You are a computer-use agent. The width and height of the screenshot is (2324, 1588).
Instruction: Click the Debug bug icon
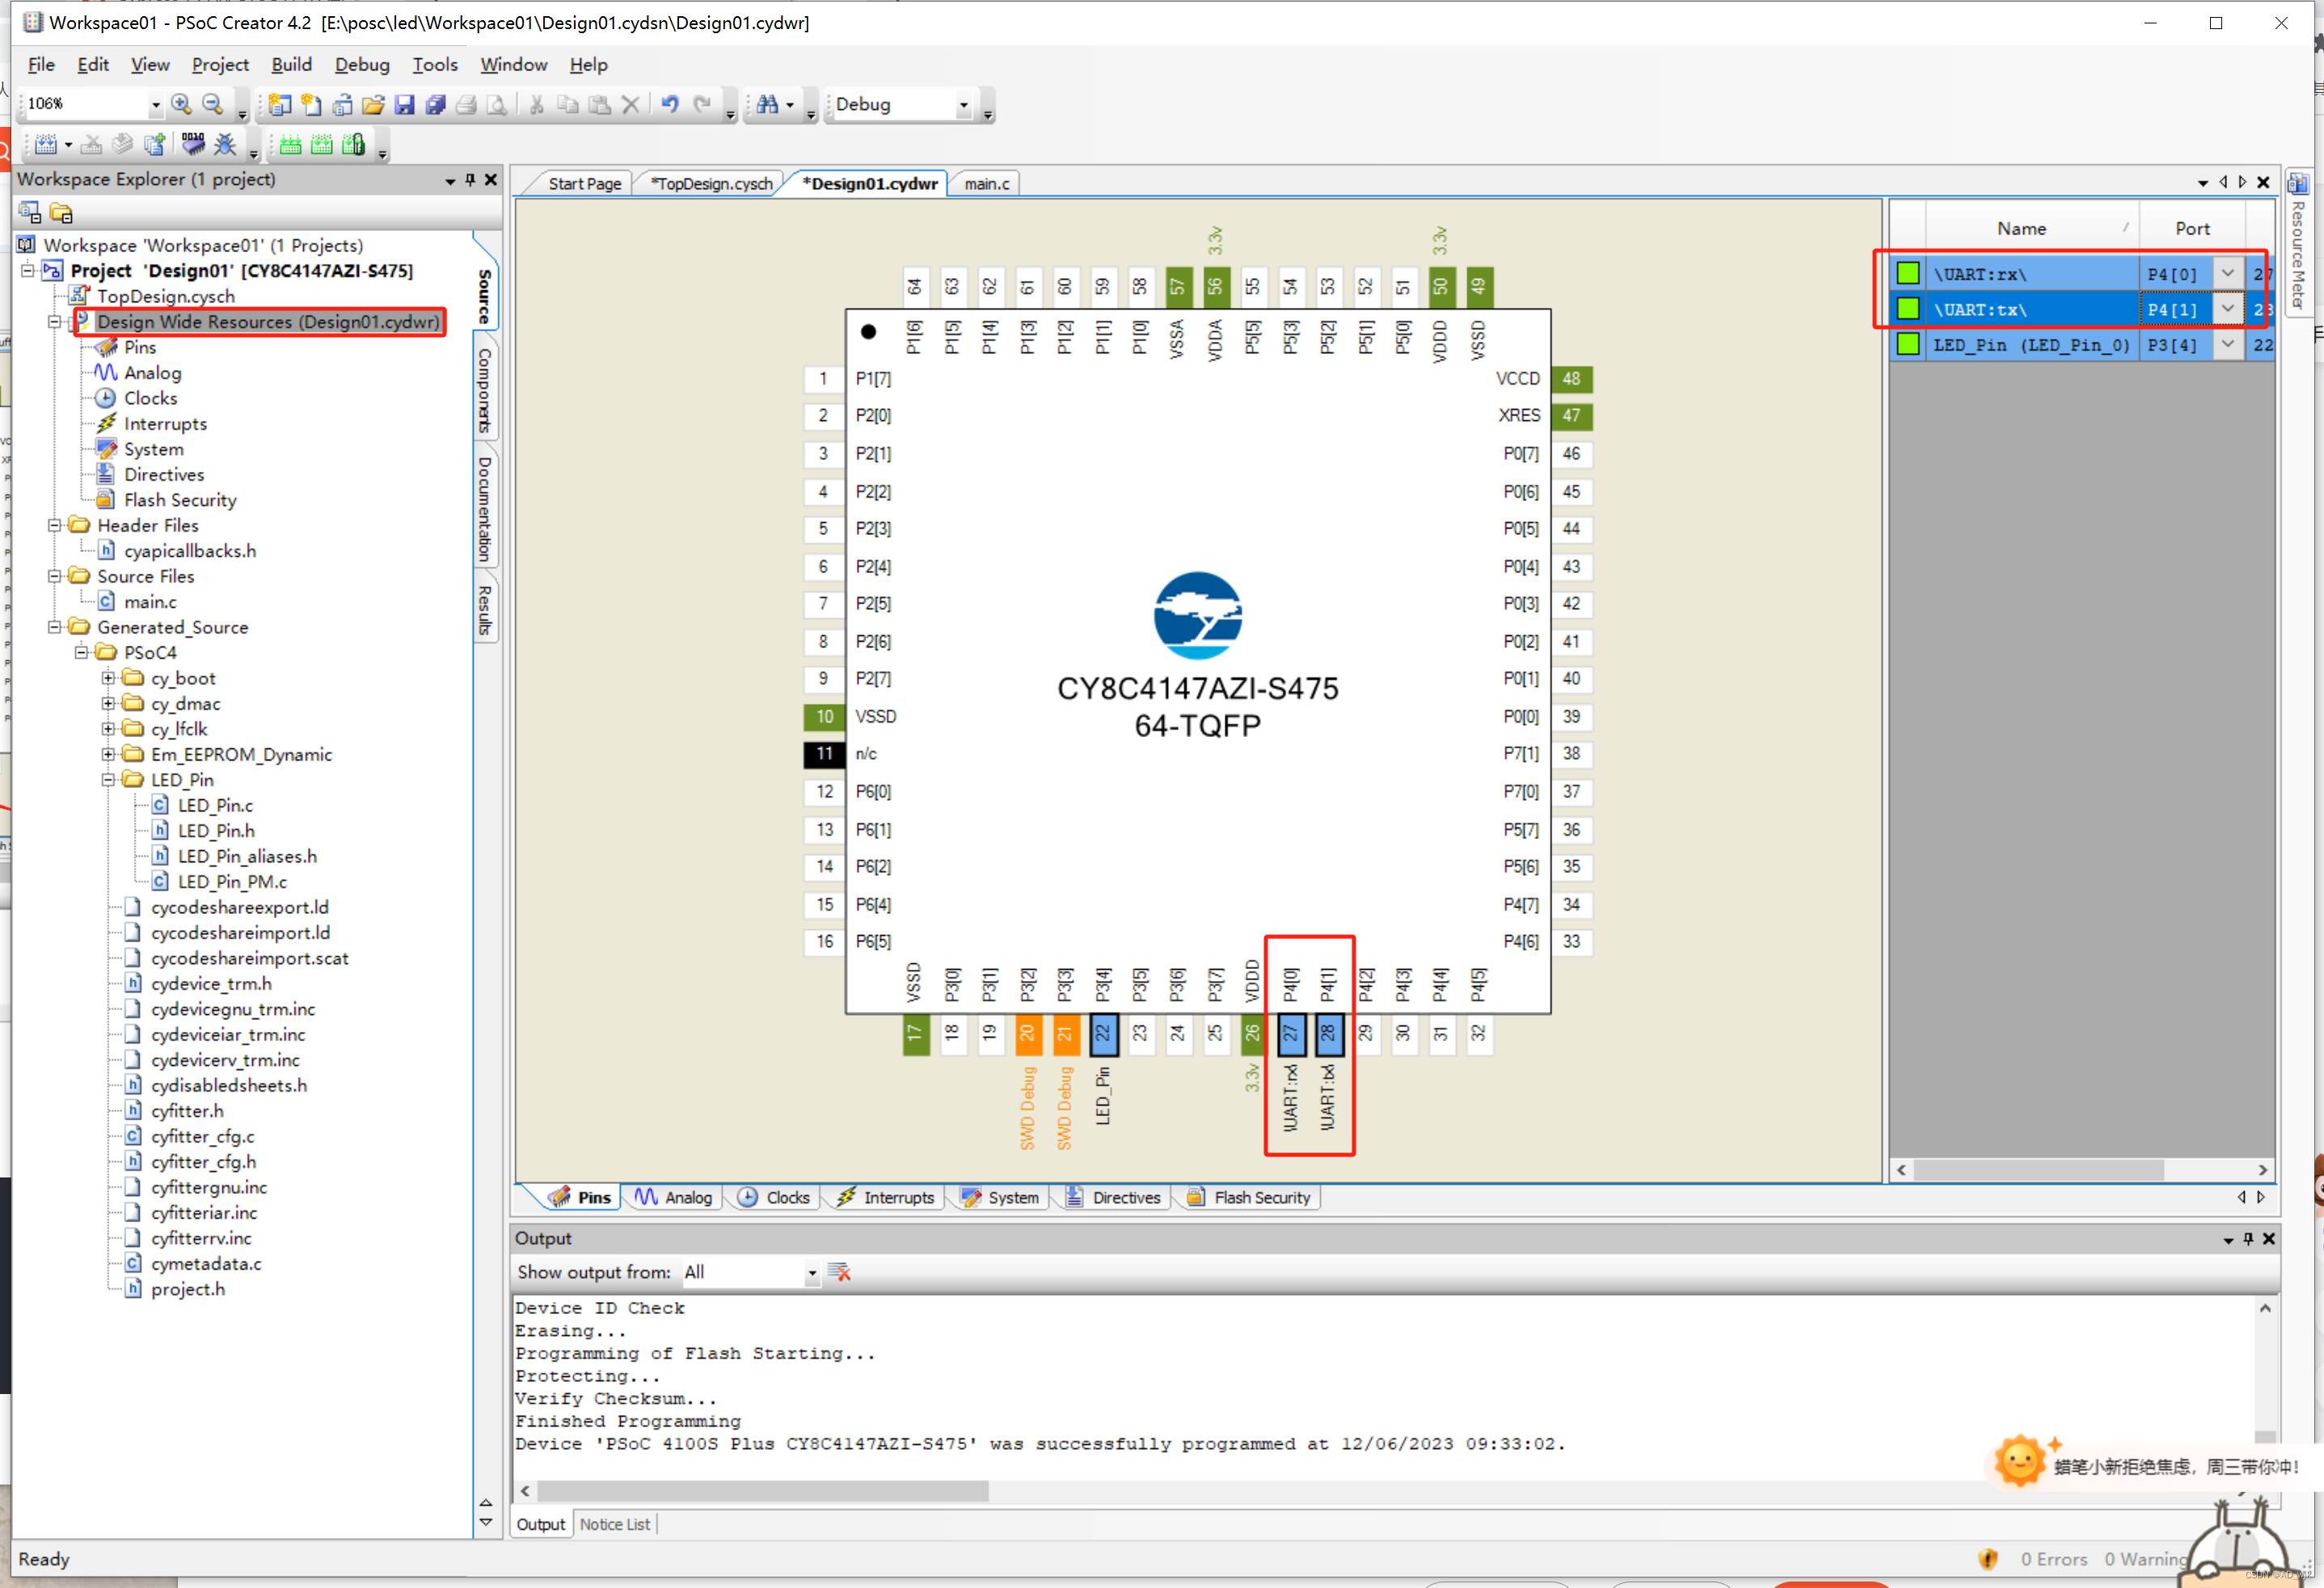[225, 145]
